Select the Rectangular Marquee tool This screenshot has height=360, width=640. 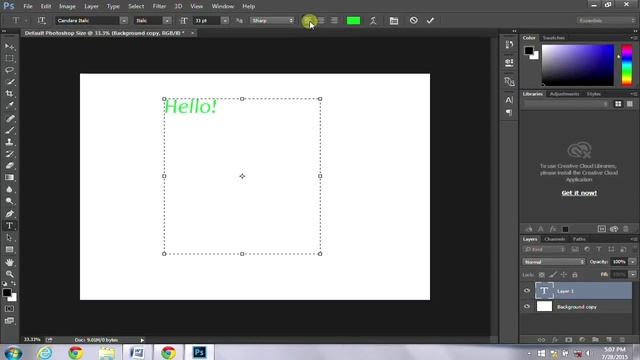click(x=9, y=58)
